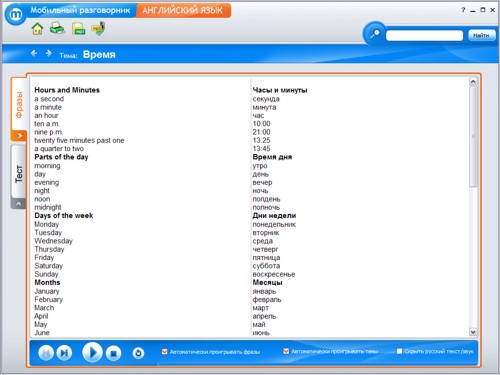Click the vertical scrollbar thumb
Viewport: 500px width, 375px height.
473,137
